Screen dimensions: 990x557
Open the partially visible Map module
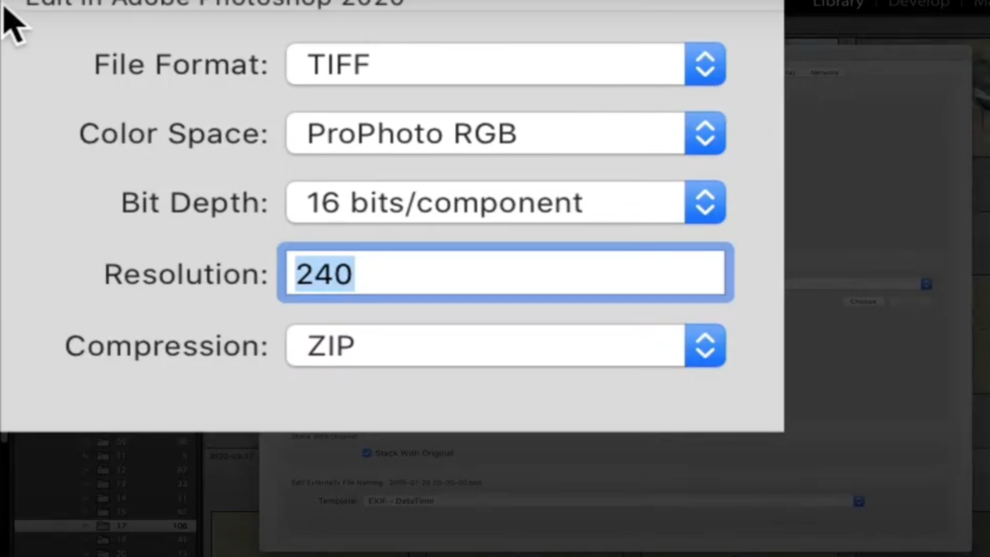(981, 5)
